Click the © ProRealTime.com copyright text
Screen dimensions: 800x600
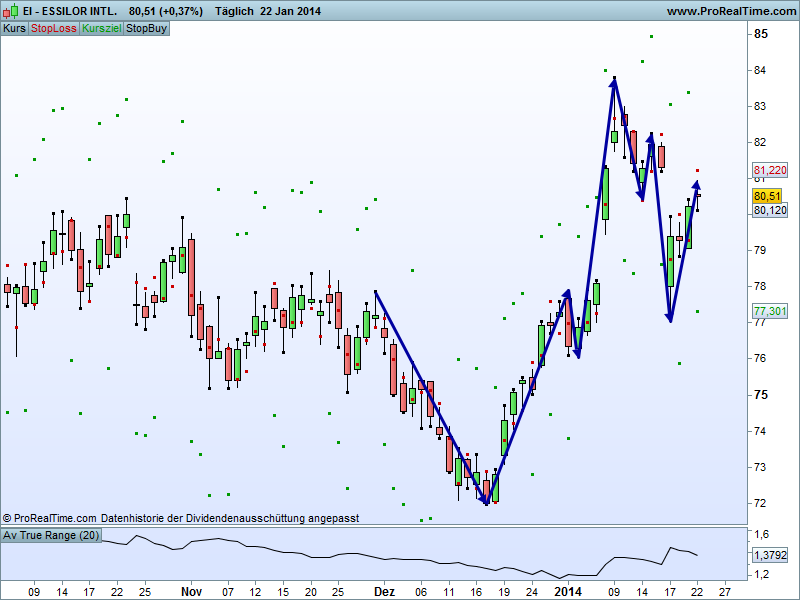click(x=49, y=518)
